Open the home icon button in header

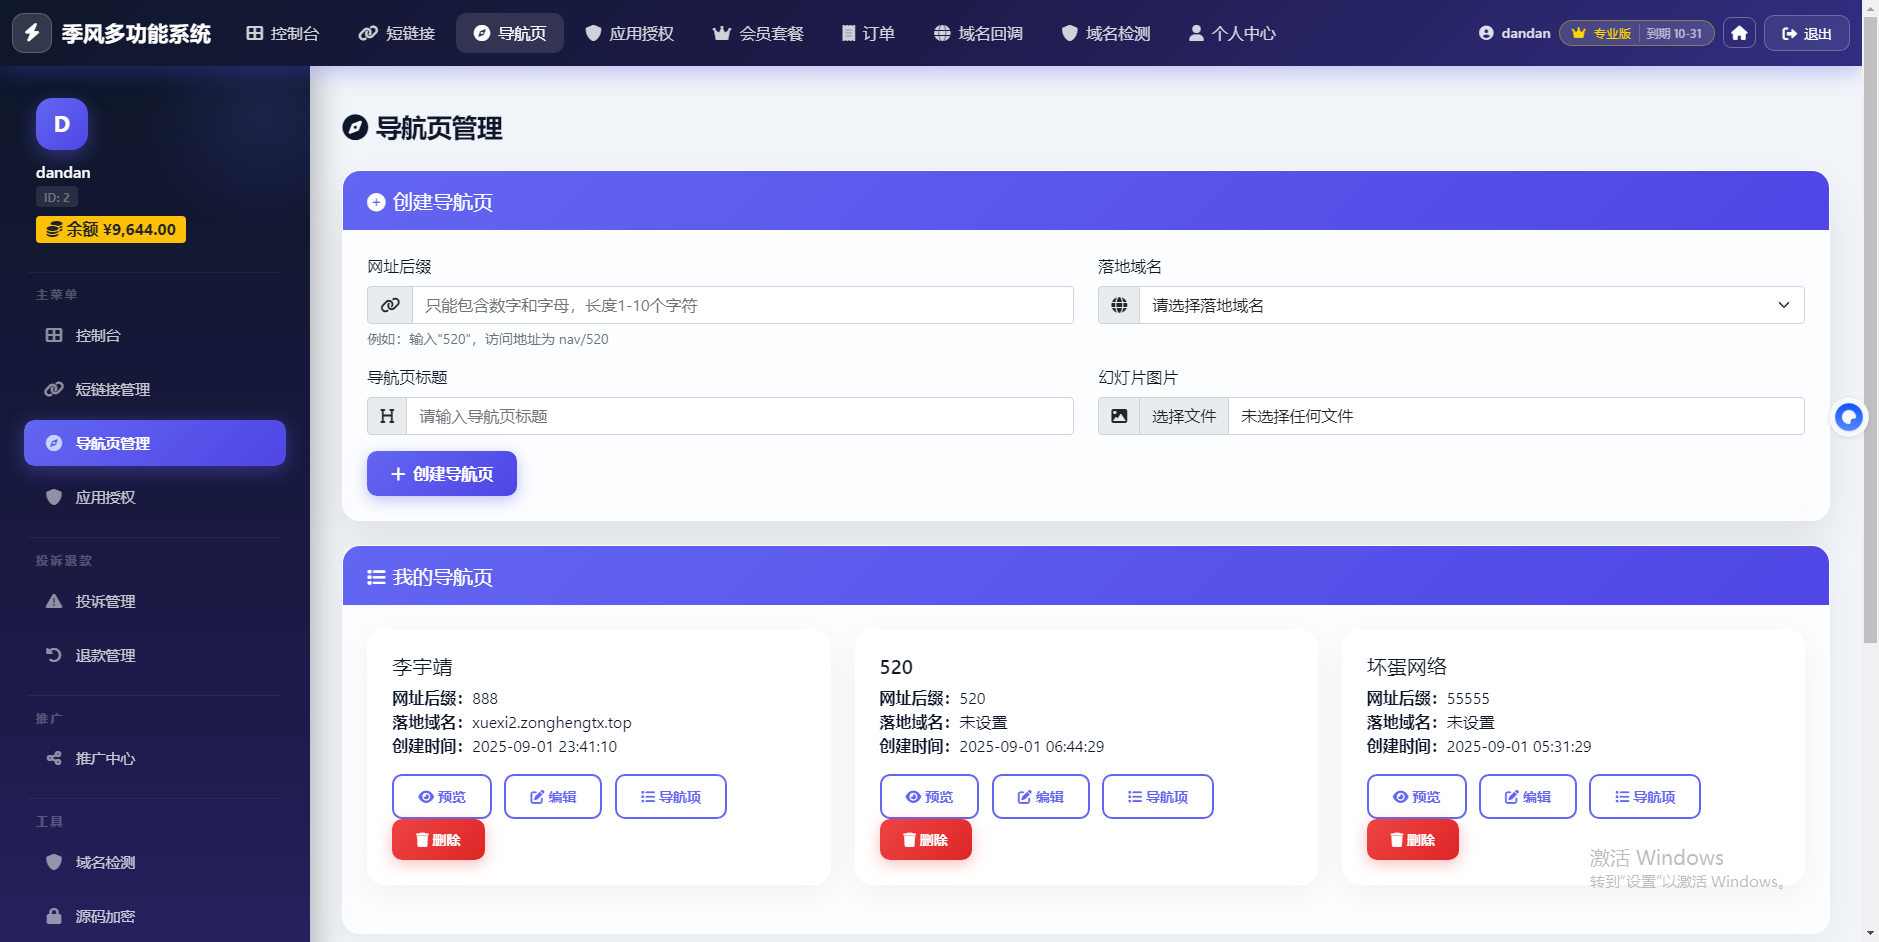(1739, 33)
